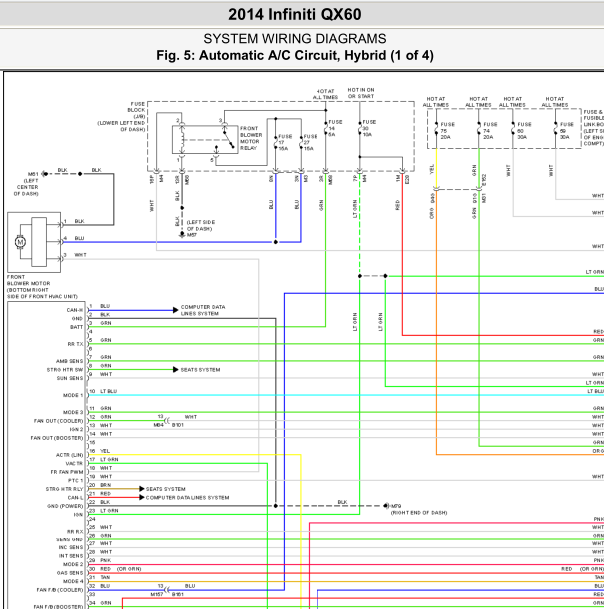Screen dimensions: 604x609
Task: Click 'SEATS SYSTEM' next to STRG HTR SW
Action: [x=200, y=370]
